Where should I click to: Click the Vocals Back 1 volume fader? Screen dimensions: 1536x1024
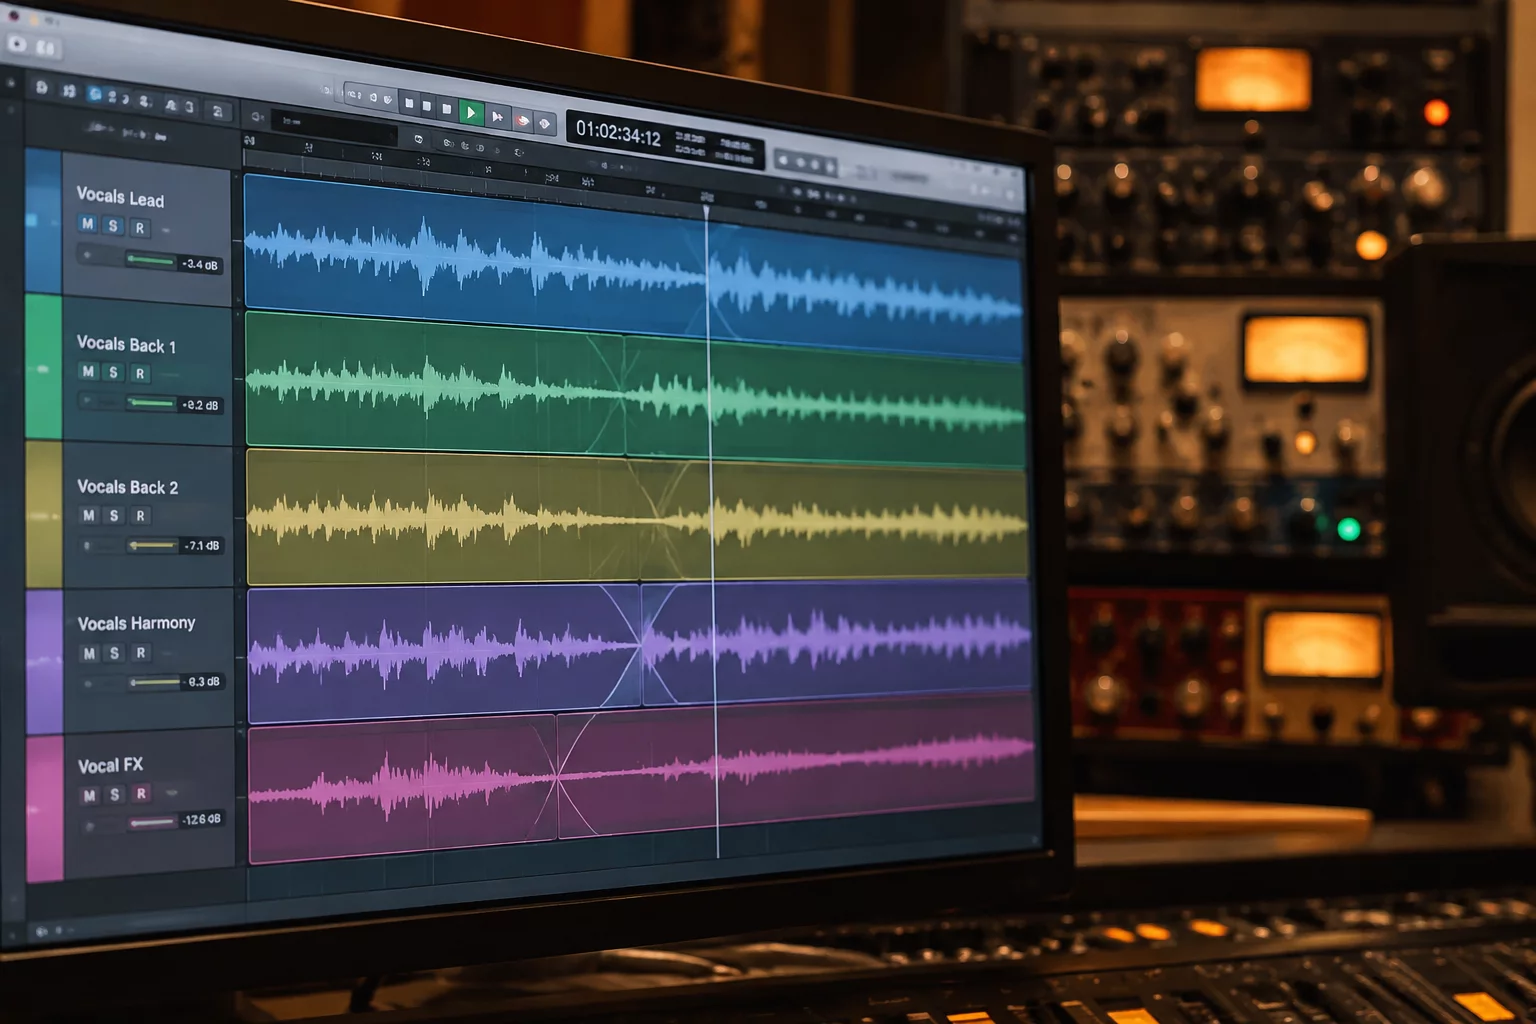click(x=151, y=403)
